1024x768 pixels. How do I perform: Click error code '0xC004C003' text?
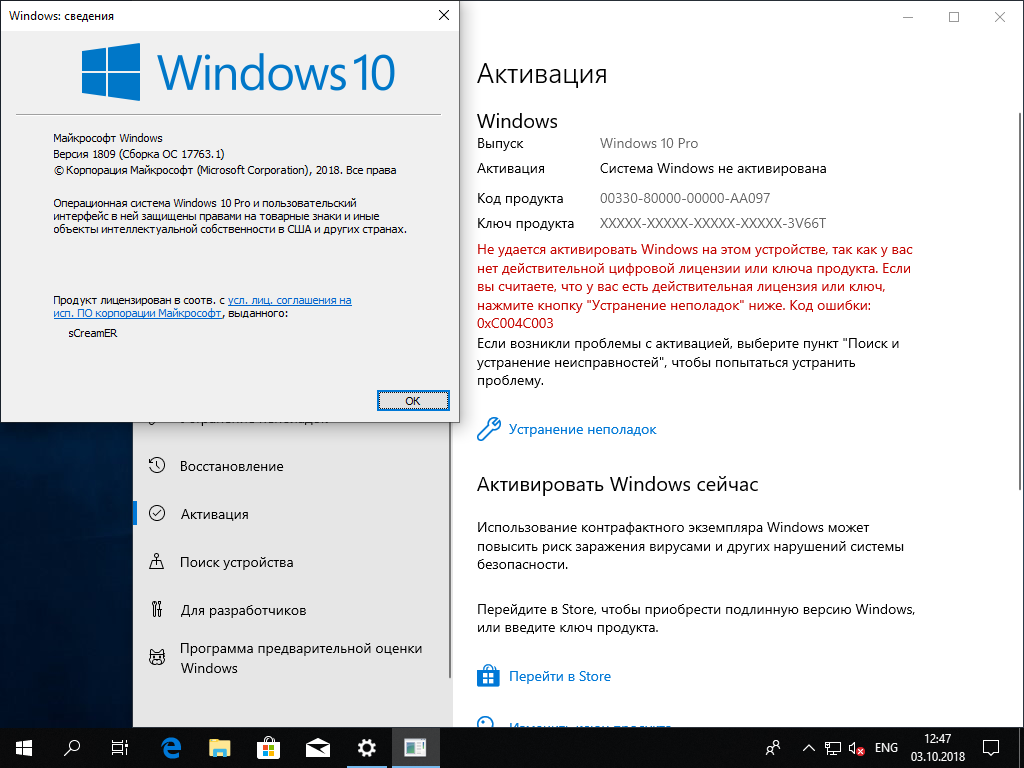[515, 323]
